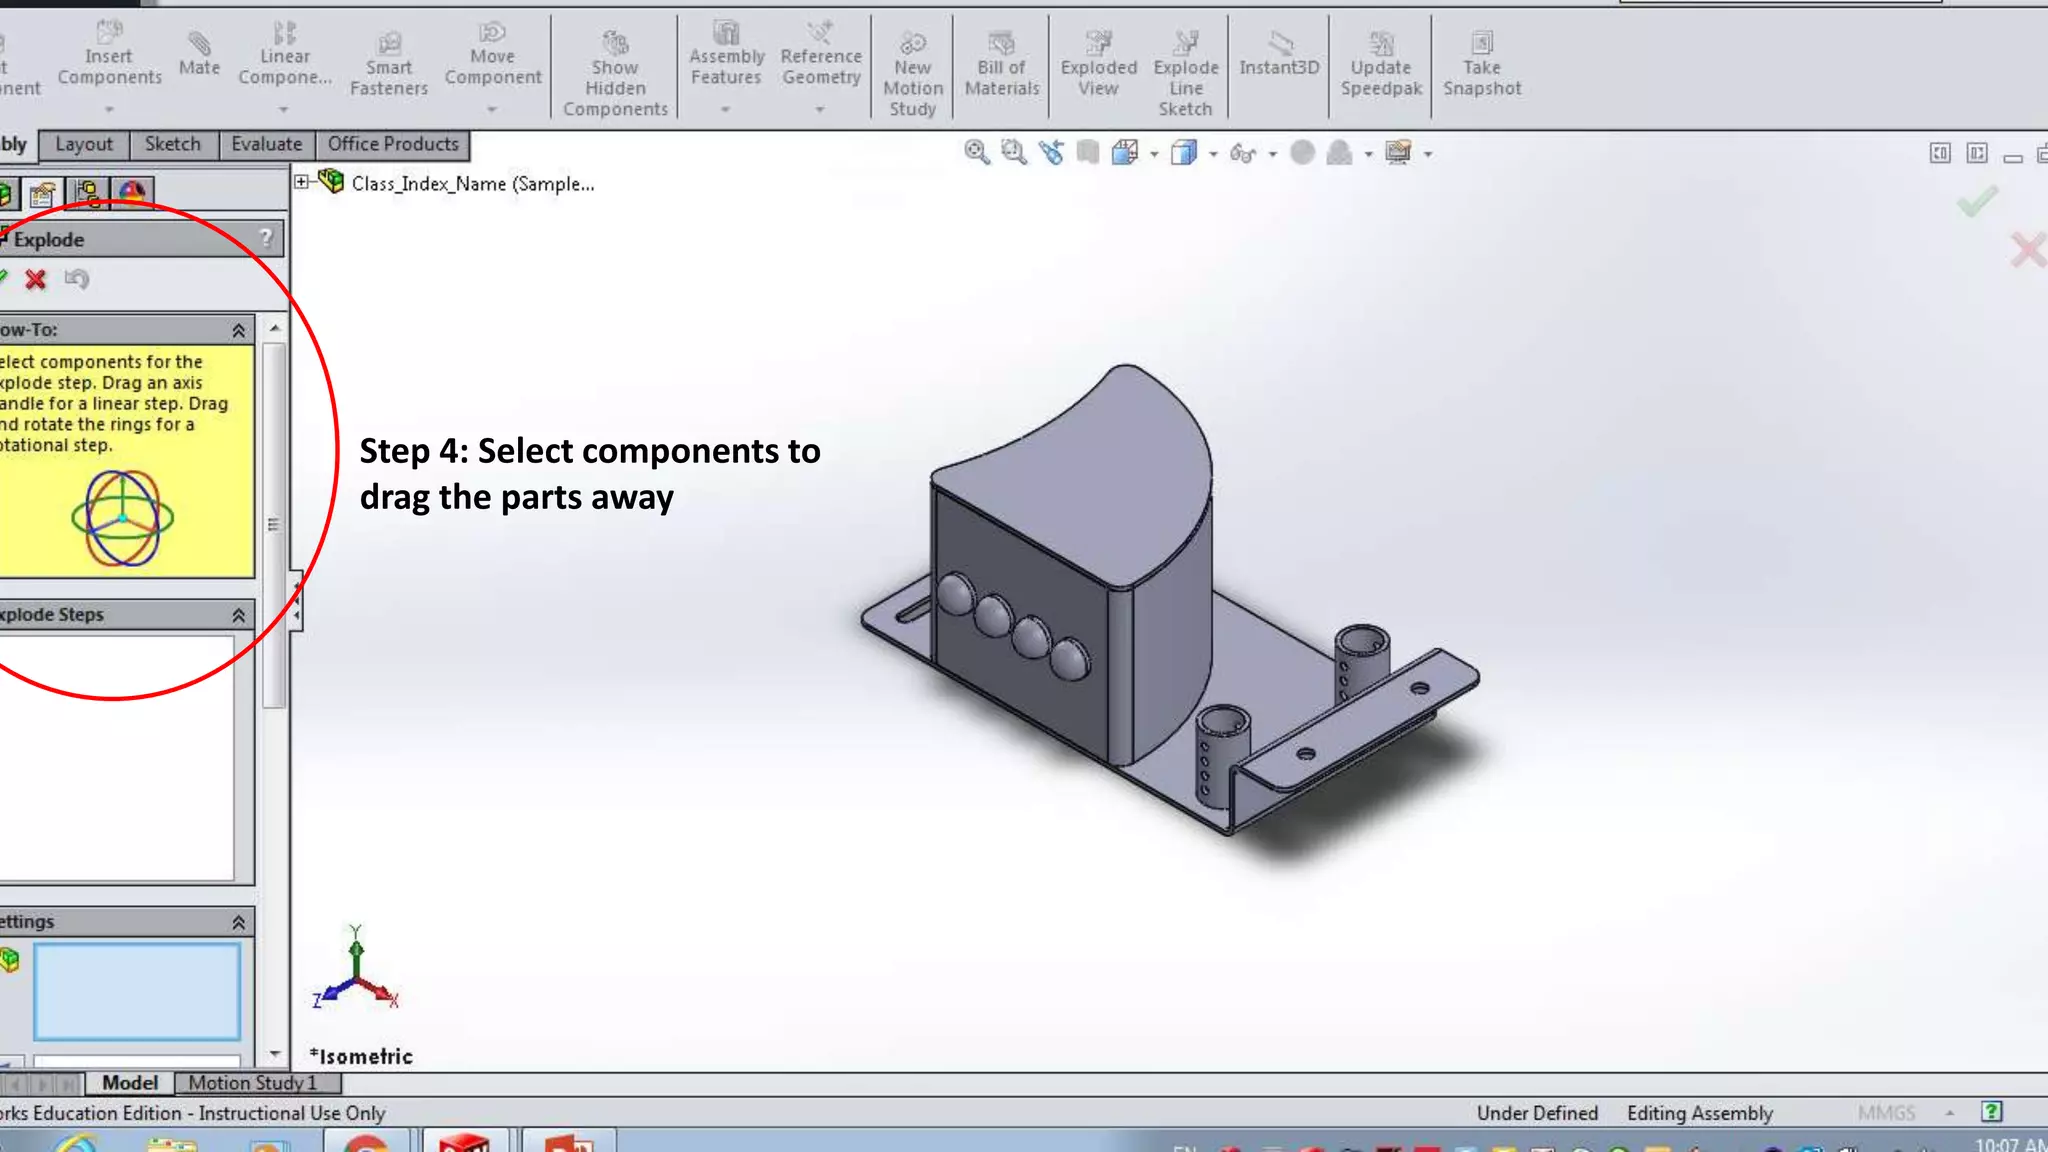Expand Move Component dropdown arrow
The height and width of the screenshot is (1152, 2048).
[x=492, y=109]
